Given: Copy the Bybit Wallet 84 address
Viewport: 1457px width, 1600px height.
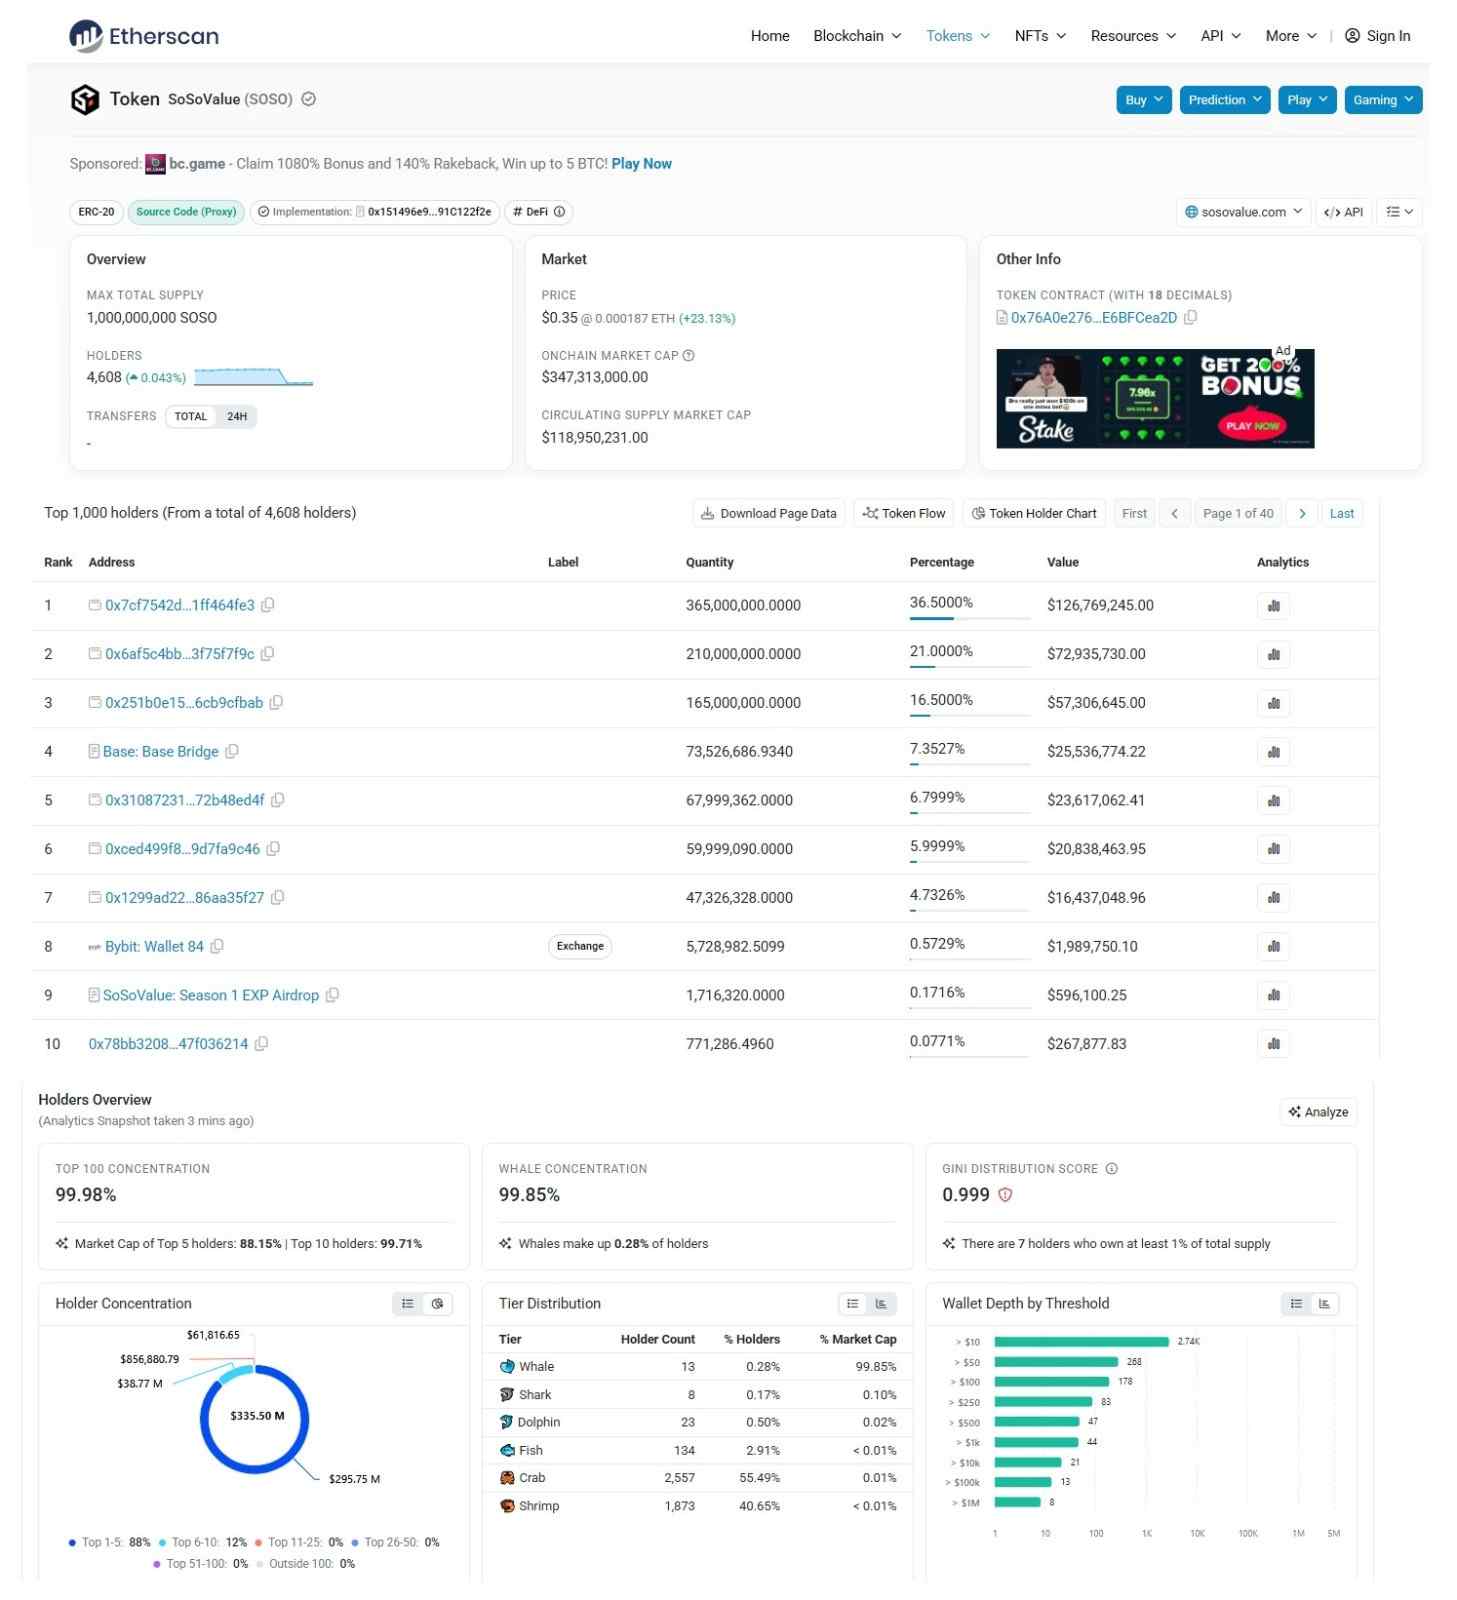Looking at the screenshot, I should point(217,946).
